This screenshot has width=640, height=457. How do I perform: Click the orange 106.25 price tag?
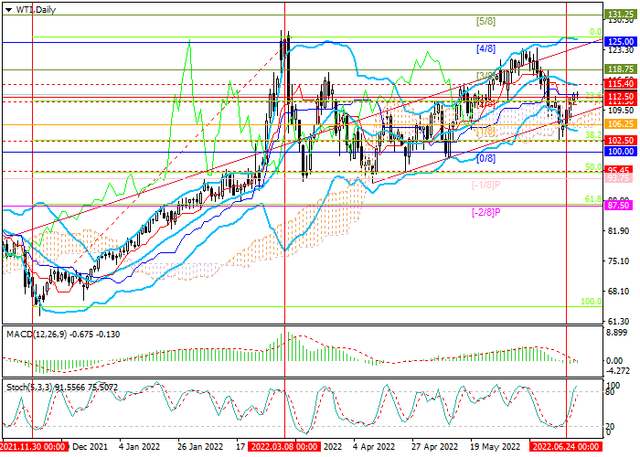coord(622,124)
